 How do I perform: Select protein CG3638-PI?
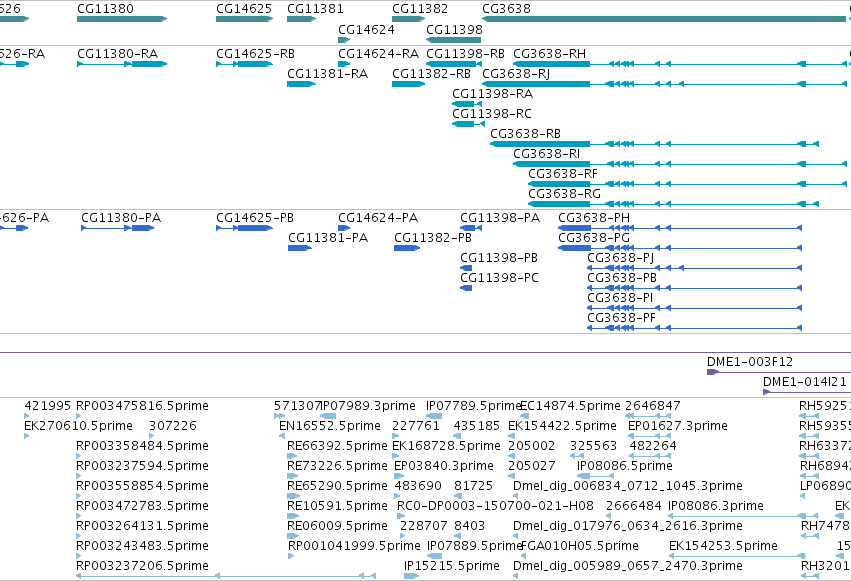(695, 308)
